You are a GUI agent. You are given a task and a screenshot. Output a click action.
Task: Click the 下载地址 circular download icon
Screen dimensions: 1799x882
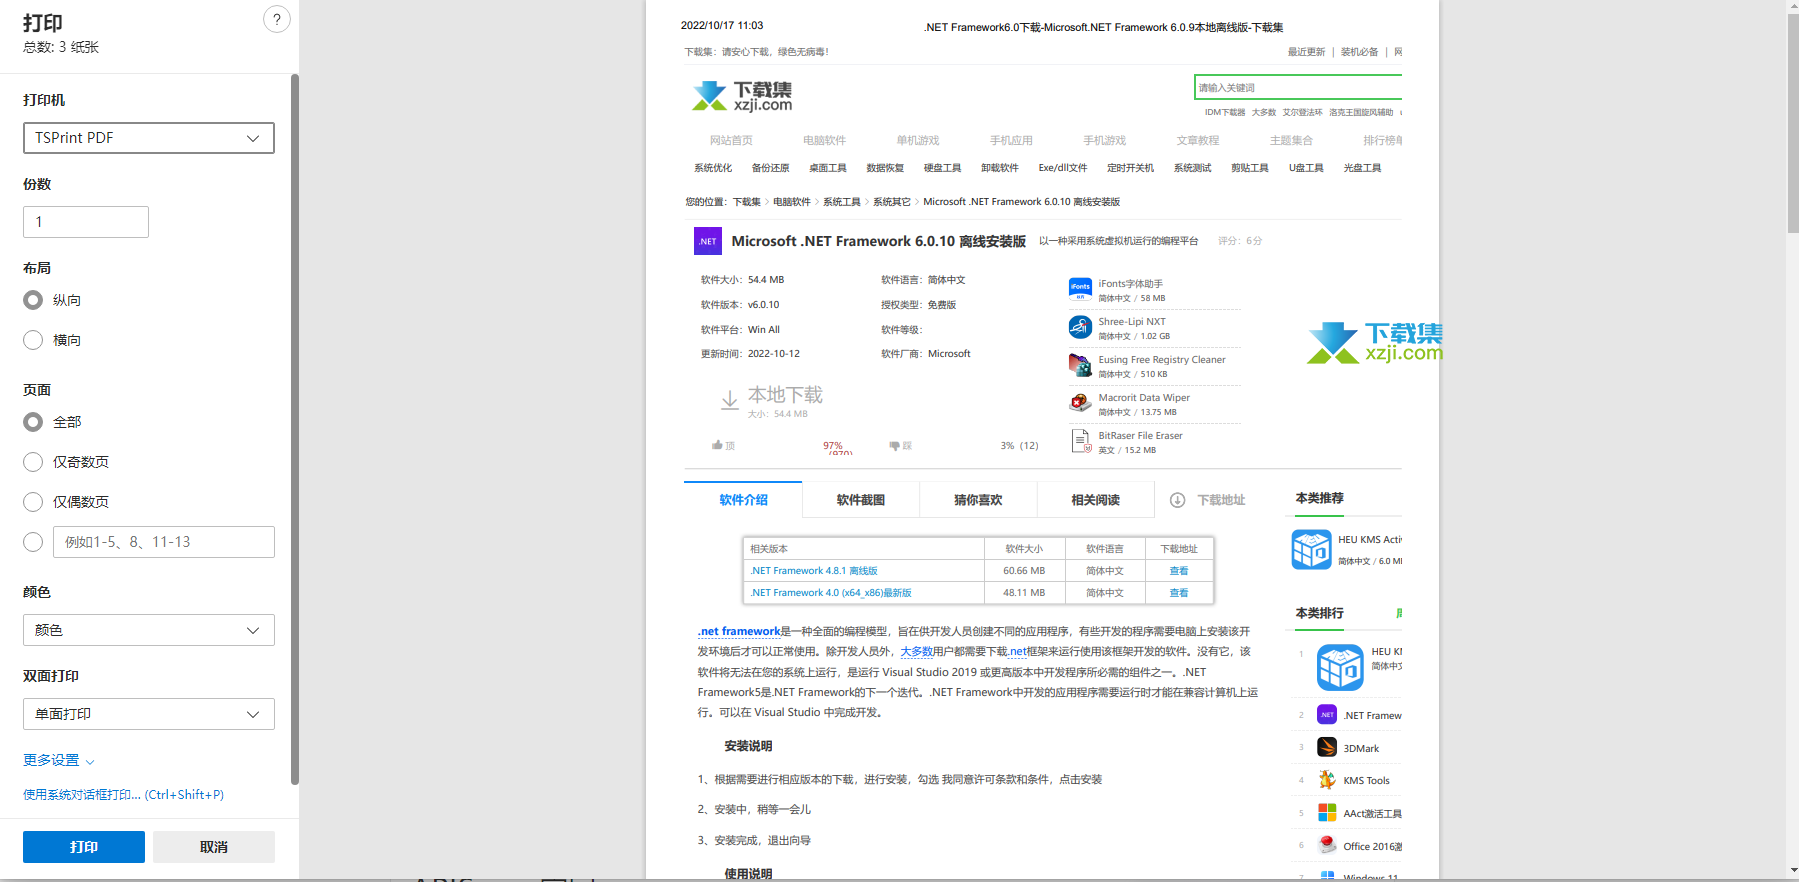pyautogui.click(x=1178, y=500)
